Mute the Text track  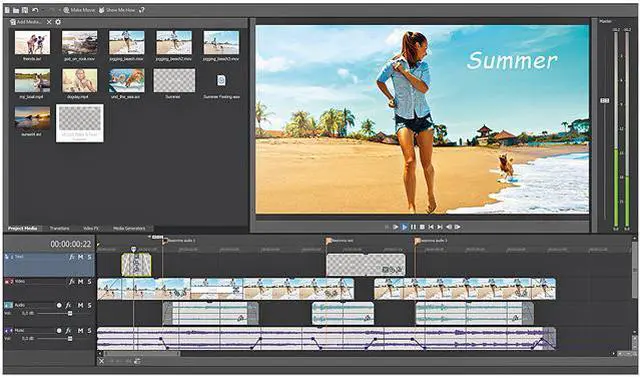coord(80,257)
